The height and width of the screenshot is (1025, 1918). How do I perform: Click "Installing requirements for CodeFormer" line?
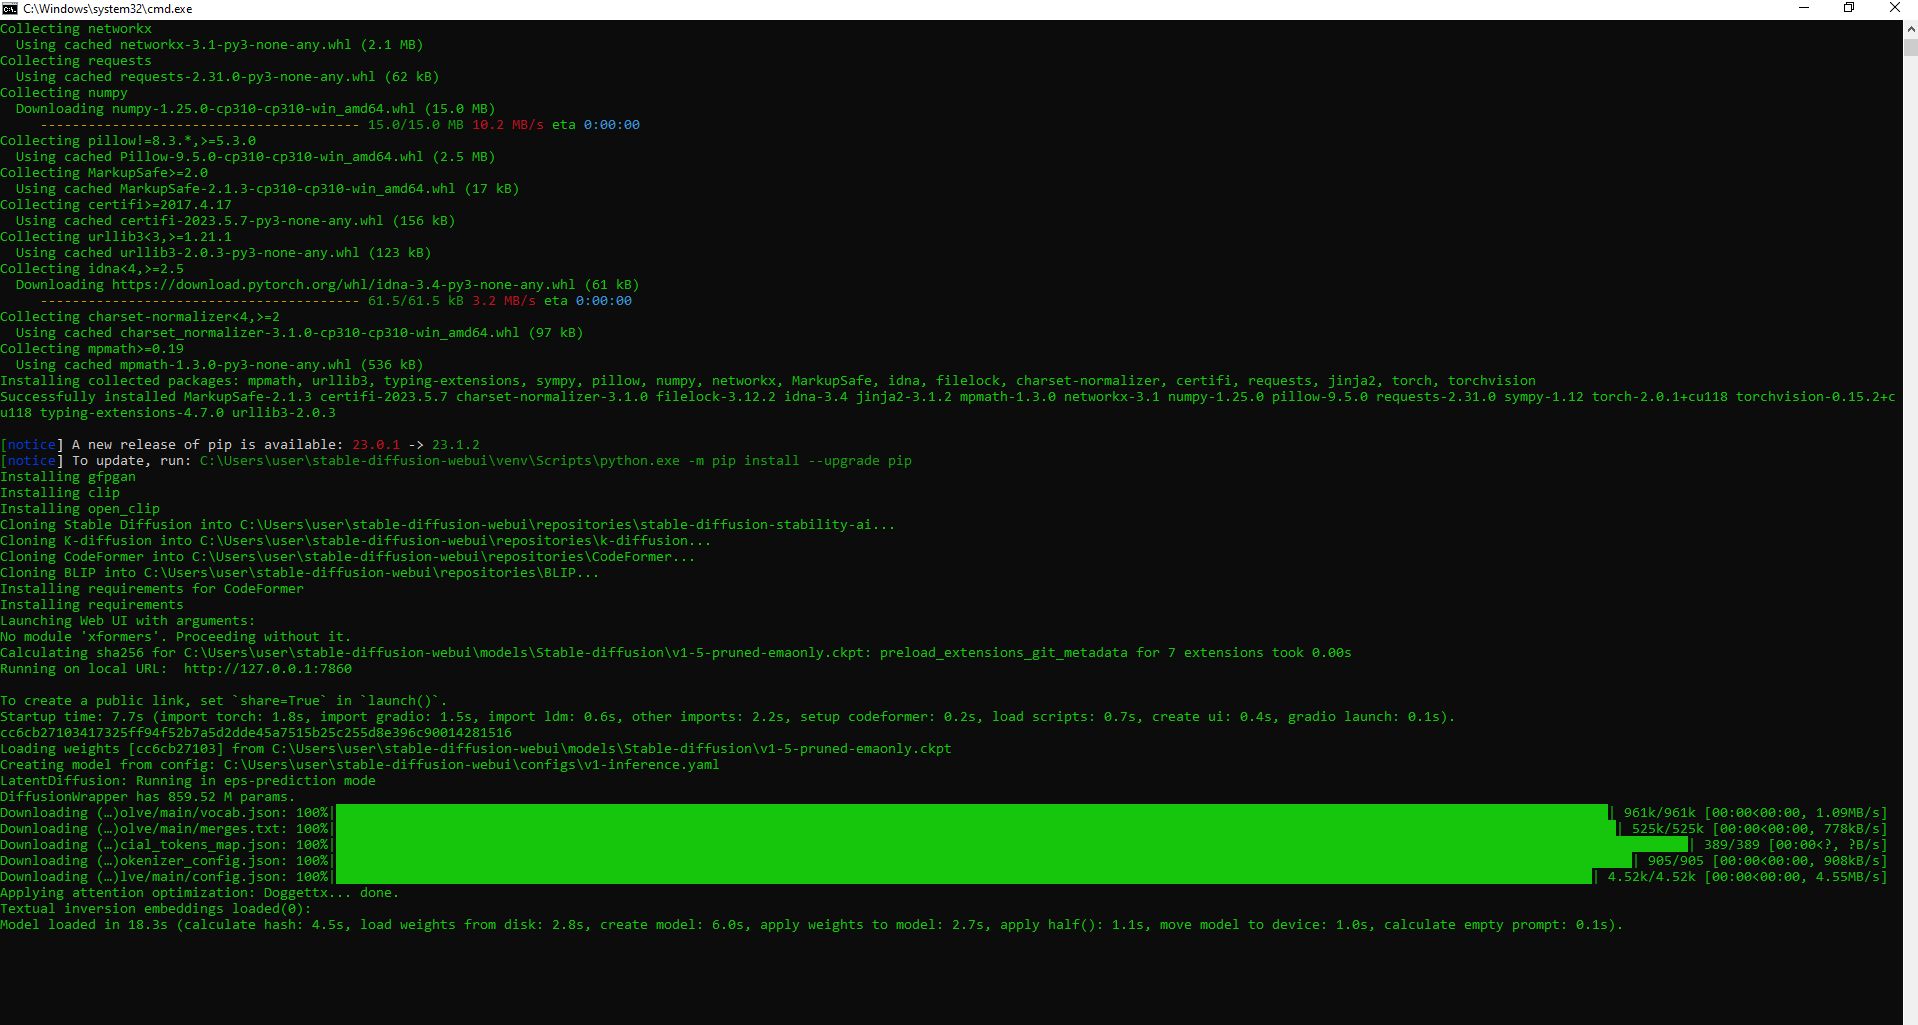(152, 589)
